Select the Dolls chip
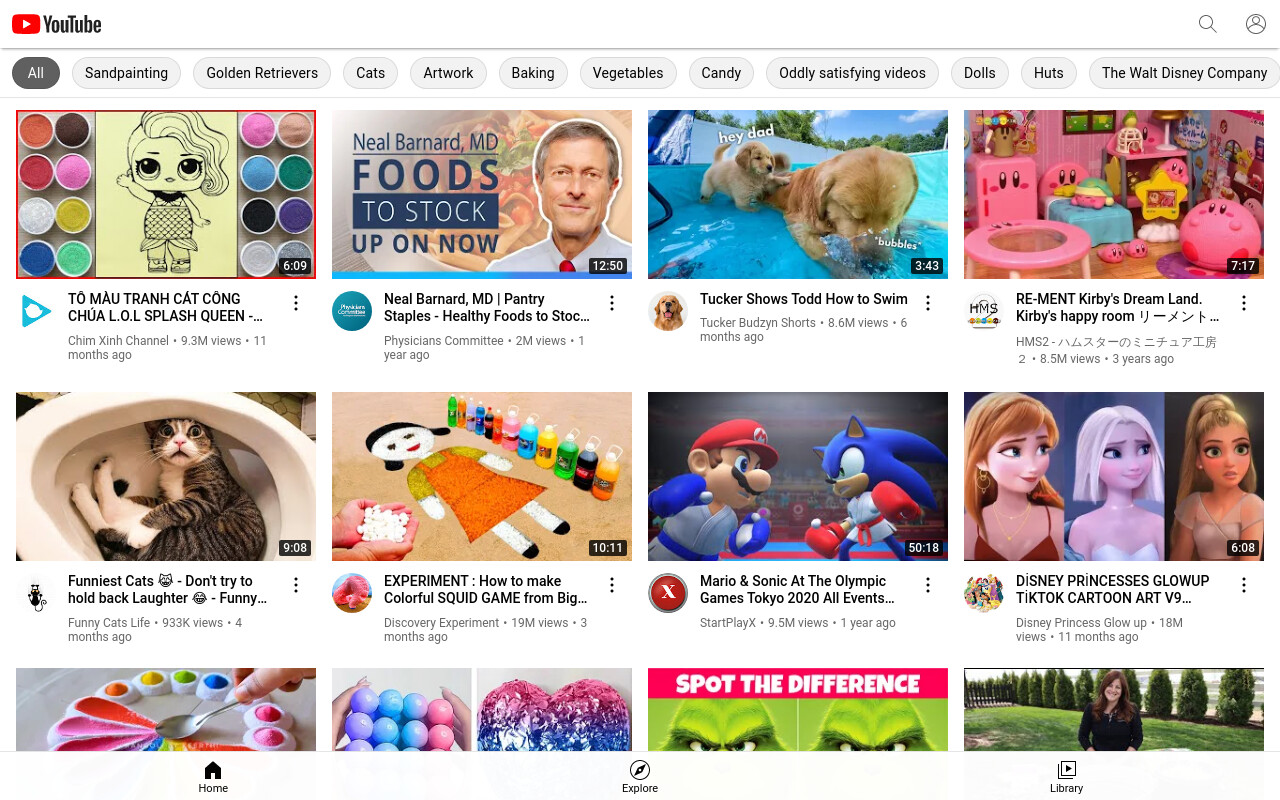The width and height of the screenshot is (1280, 800). 980,73
